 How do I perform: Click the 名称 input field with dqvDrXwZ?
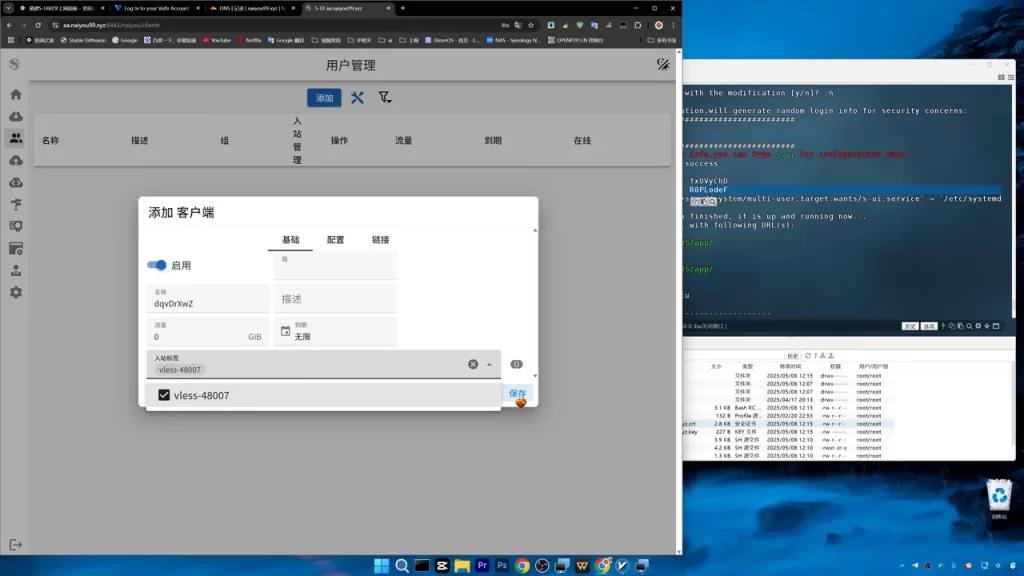208,298
